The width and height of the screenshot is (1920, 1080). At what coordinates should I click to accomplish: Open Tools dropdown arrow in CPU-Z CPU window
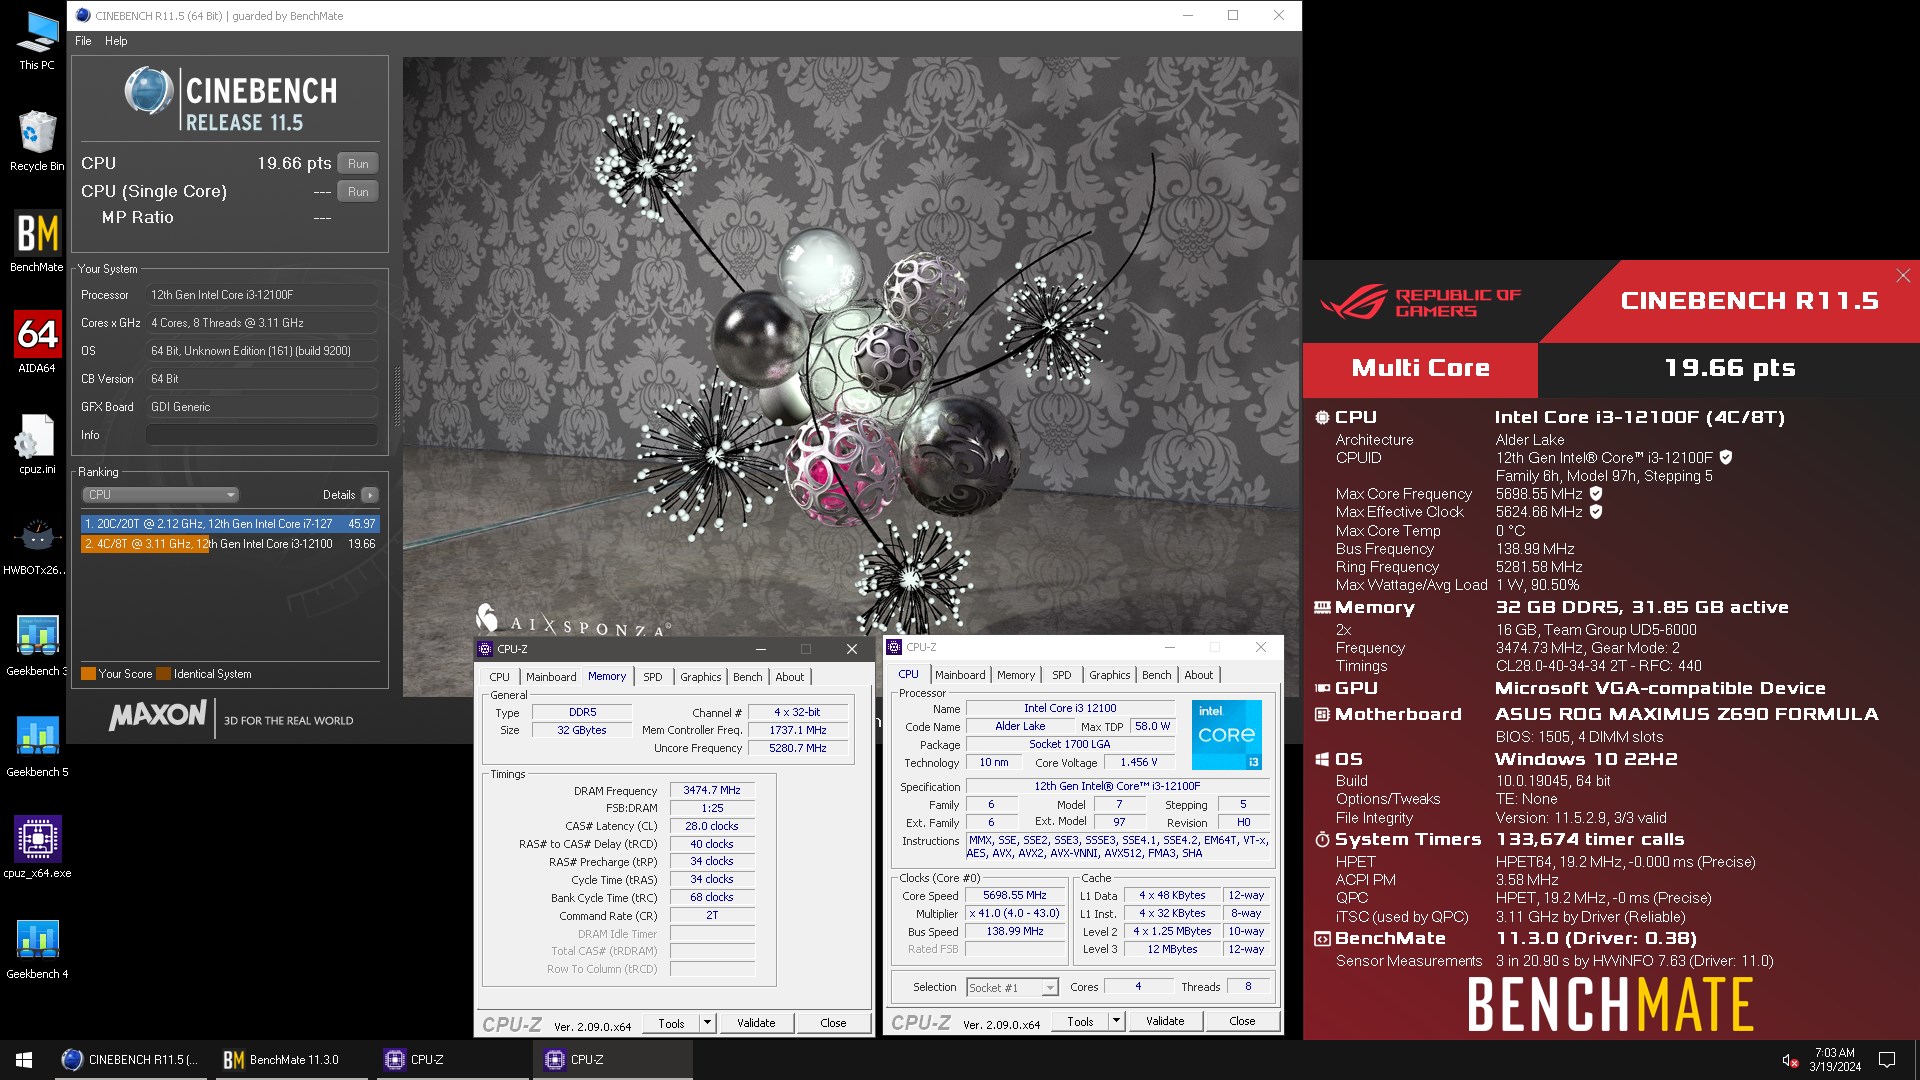tap(1117, 1021)
